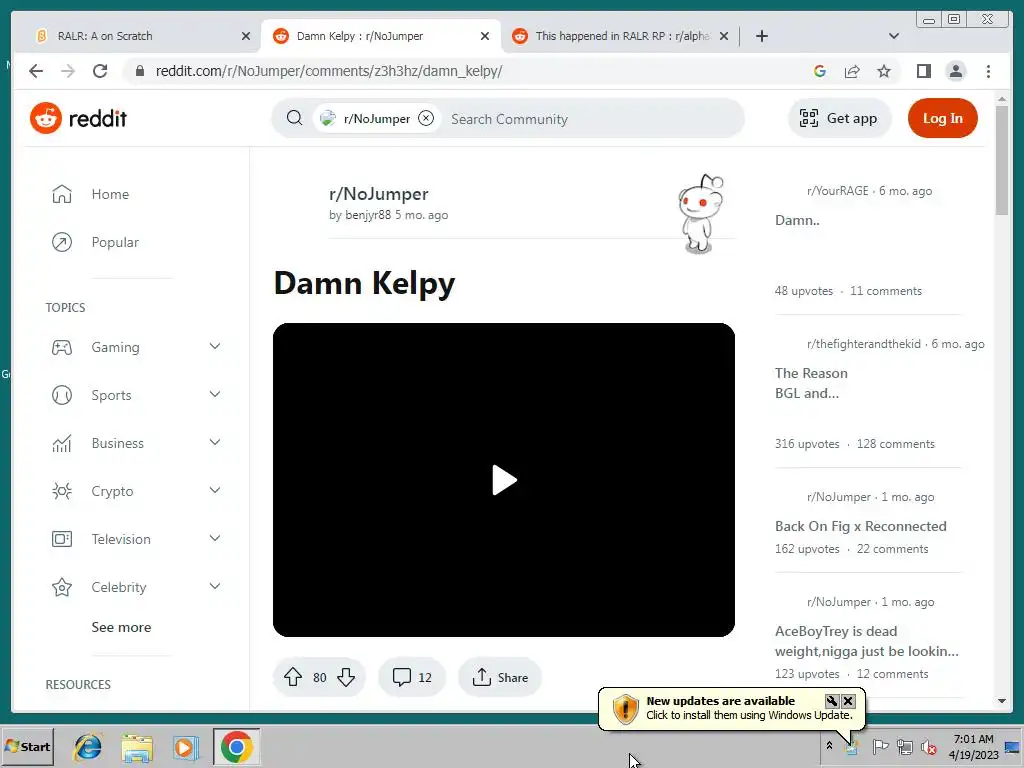Remove the r/NoJumper search filter
Viewport: 1024px width, 768px height.
coord(426,118)
